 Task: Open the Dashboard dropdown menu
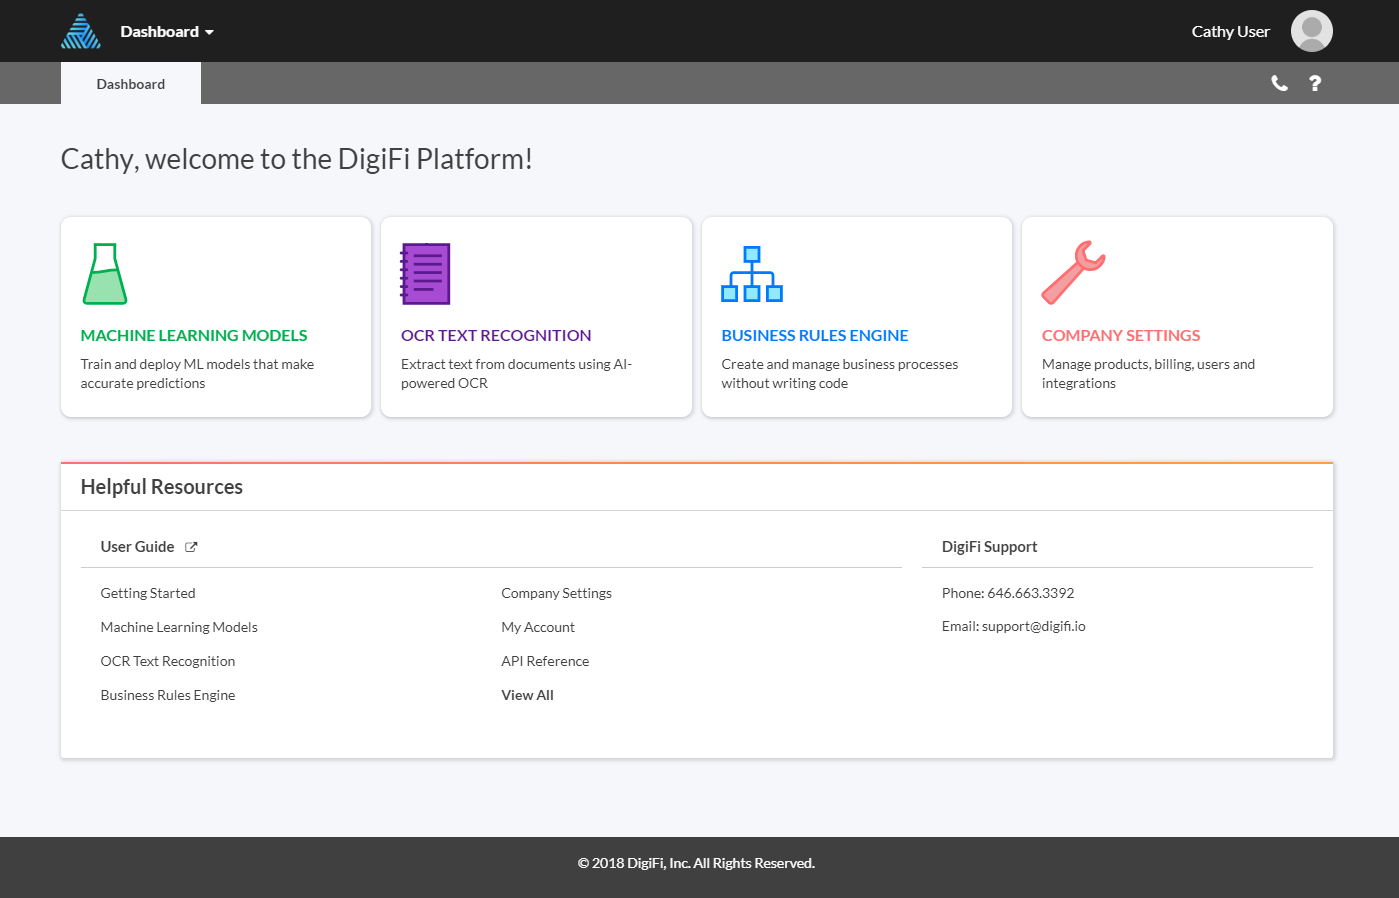coord(167,32)
